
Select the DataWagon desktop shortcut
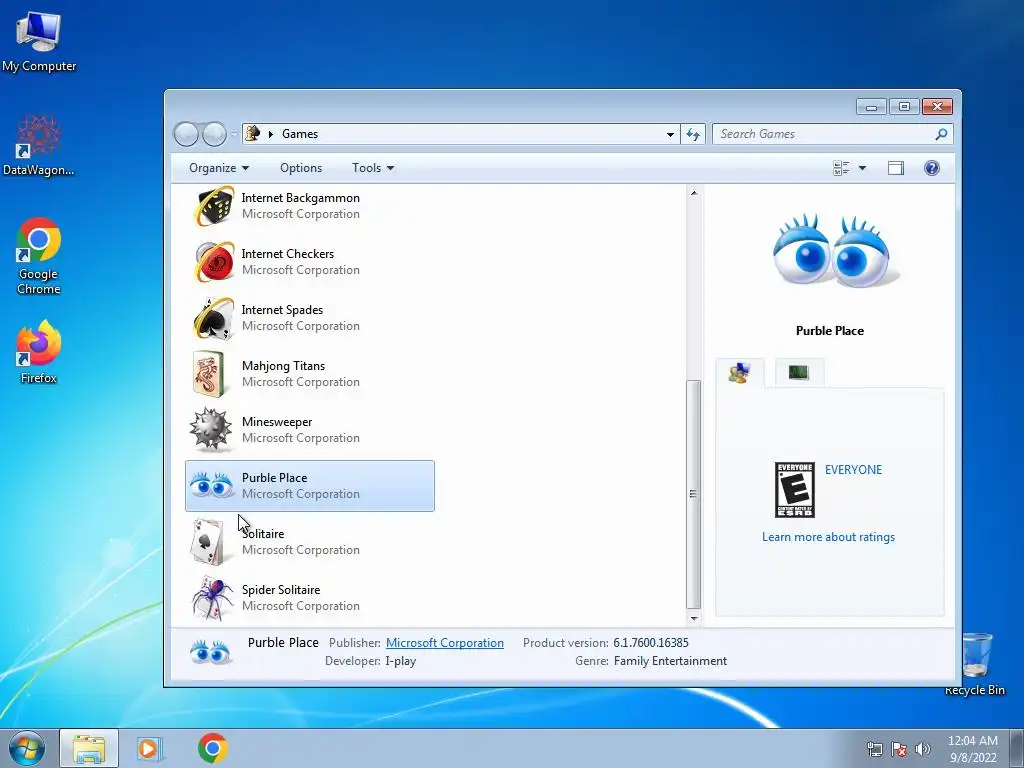tap(39, 146)
